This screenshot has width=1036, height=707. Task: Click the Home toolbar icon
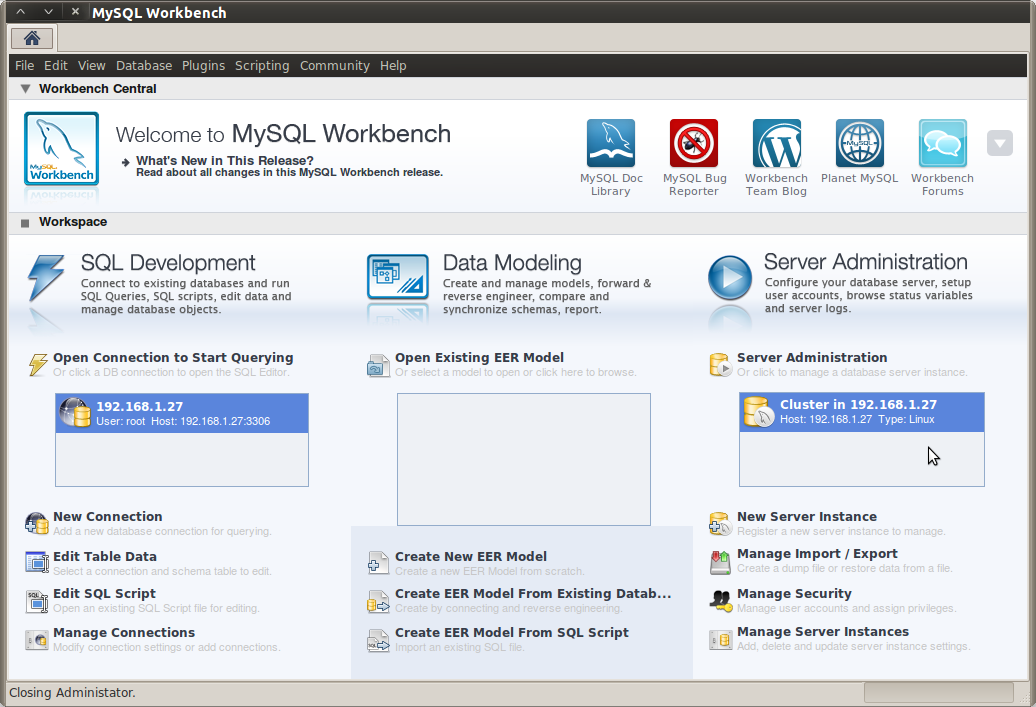[x=31, y=38]
